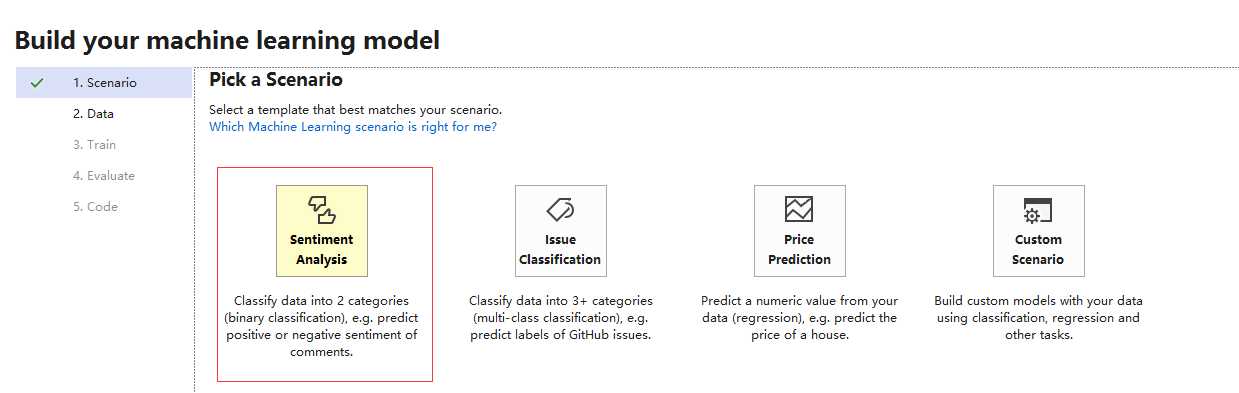Click the "Price Prediction" tile label
Screen dimensions: 1239x393
799,249
